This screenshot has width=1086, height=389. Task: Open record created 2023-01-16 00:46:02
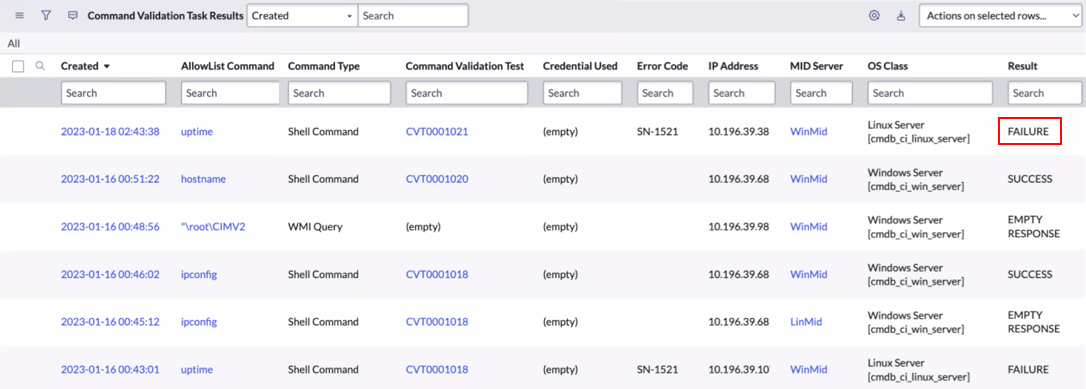[x=110, y=274]
